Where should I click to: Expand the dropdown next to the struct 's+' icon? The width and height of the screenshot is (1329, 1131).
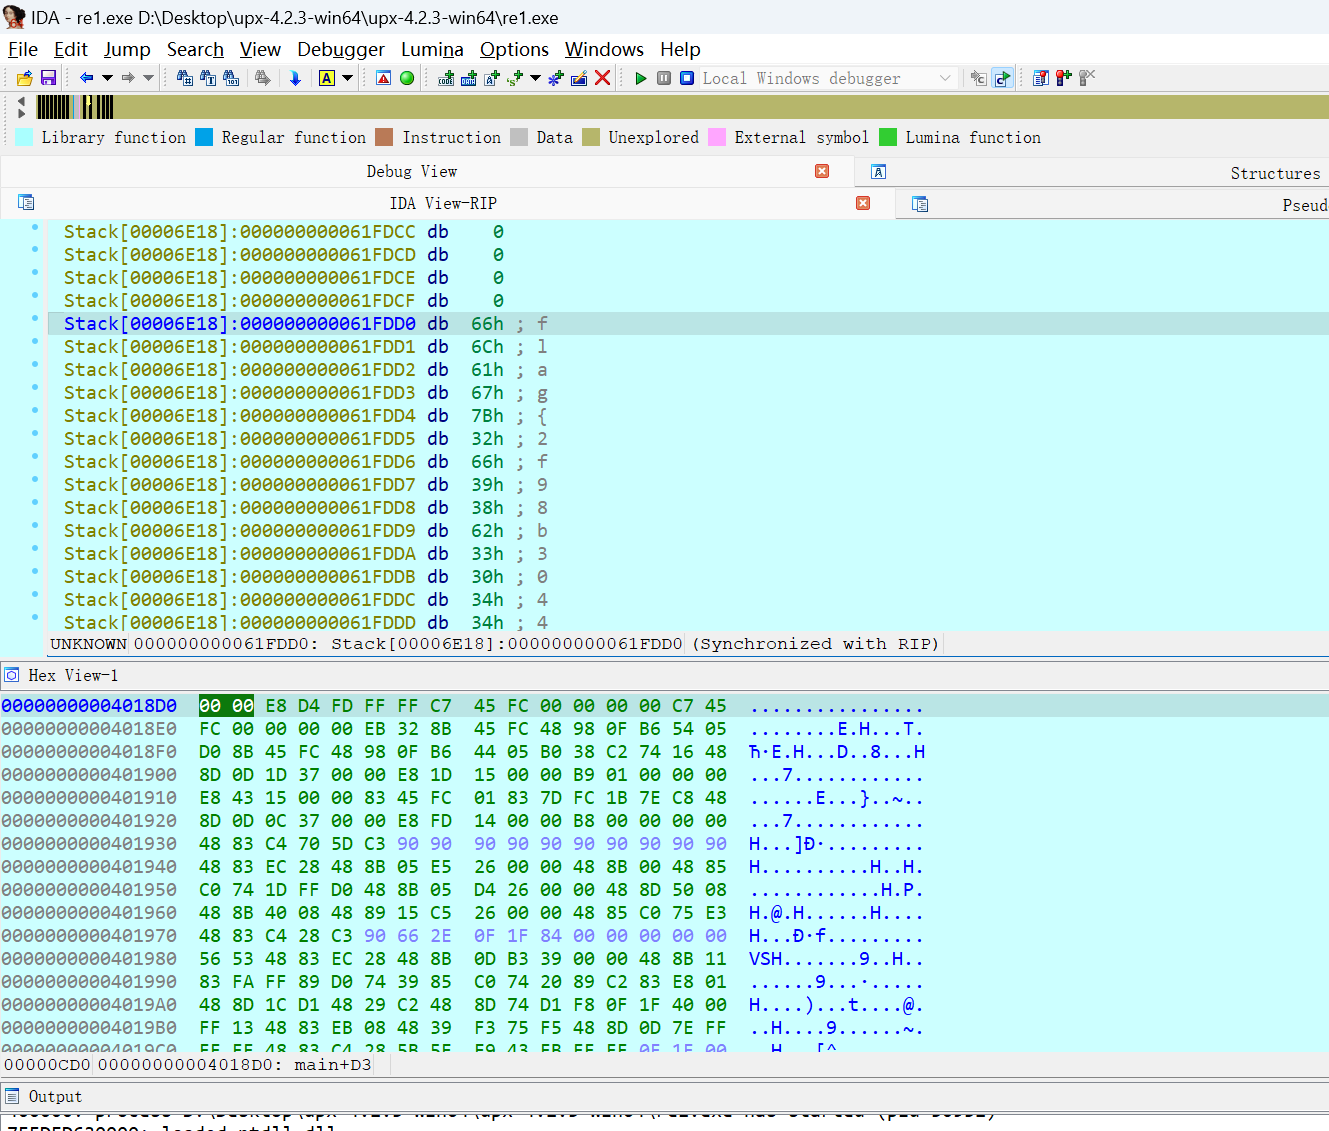[x=536, y=78]
